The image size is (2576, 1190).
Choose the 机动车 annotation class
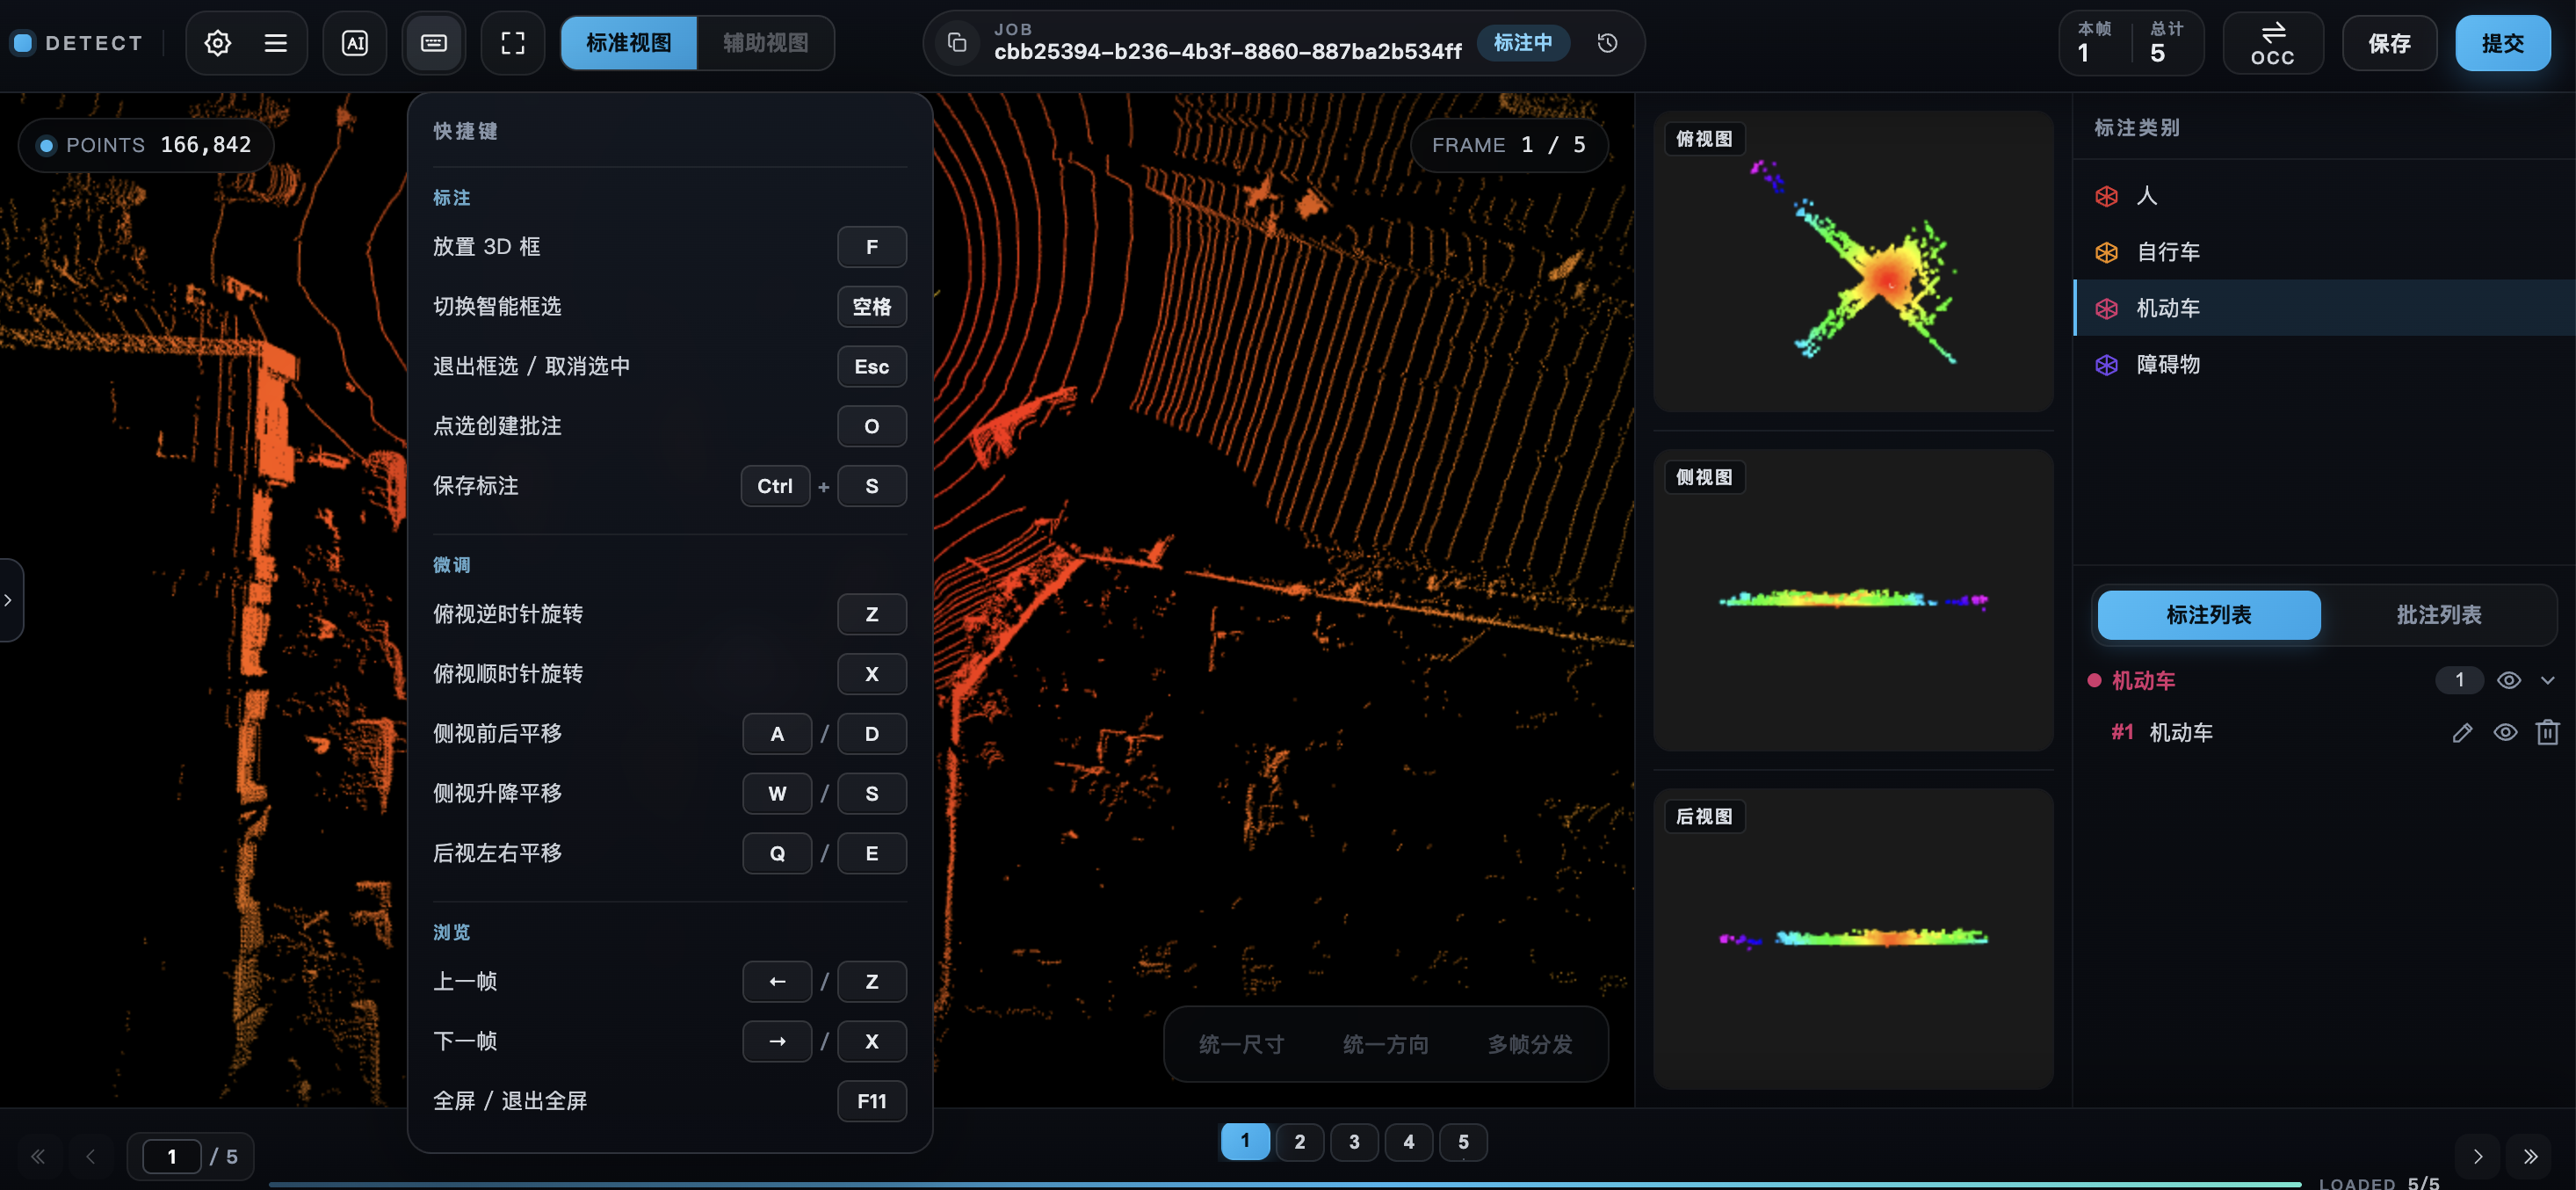pyautogui.click(x=2324, y=308)
